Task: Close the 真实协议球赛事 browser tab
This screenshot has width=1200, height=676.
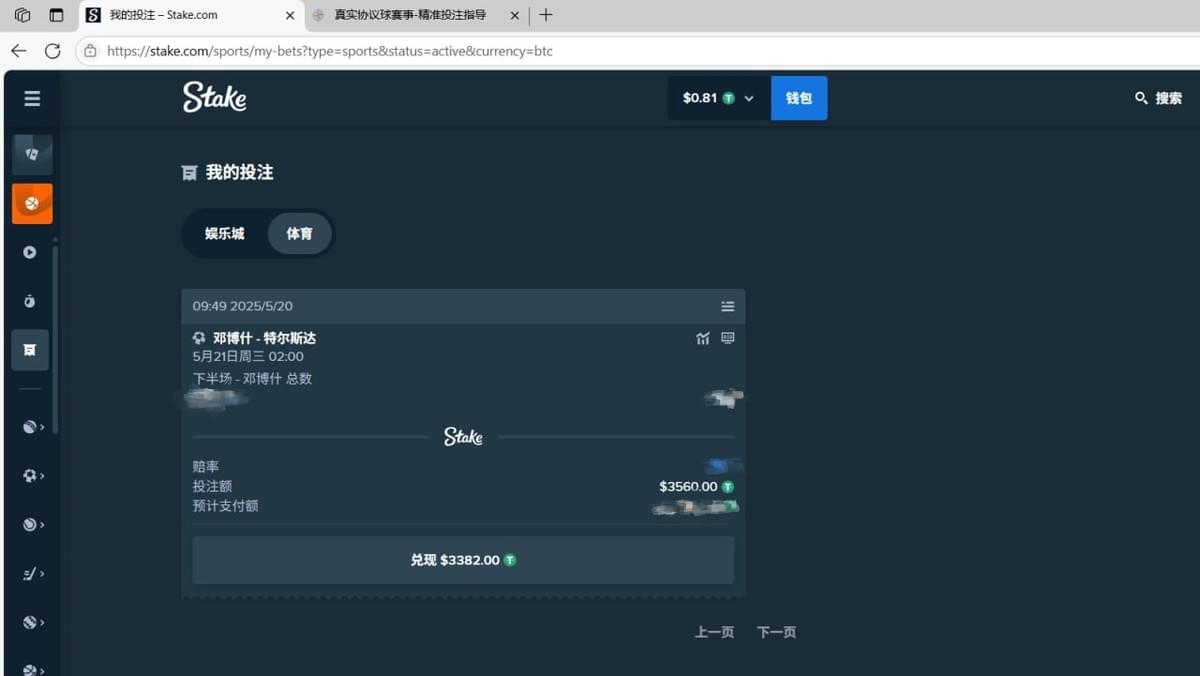Action: coord(515,15)
